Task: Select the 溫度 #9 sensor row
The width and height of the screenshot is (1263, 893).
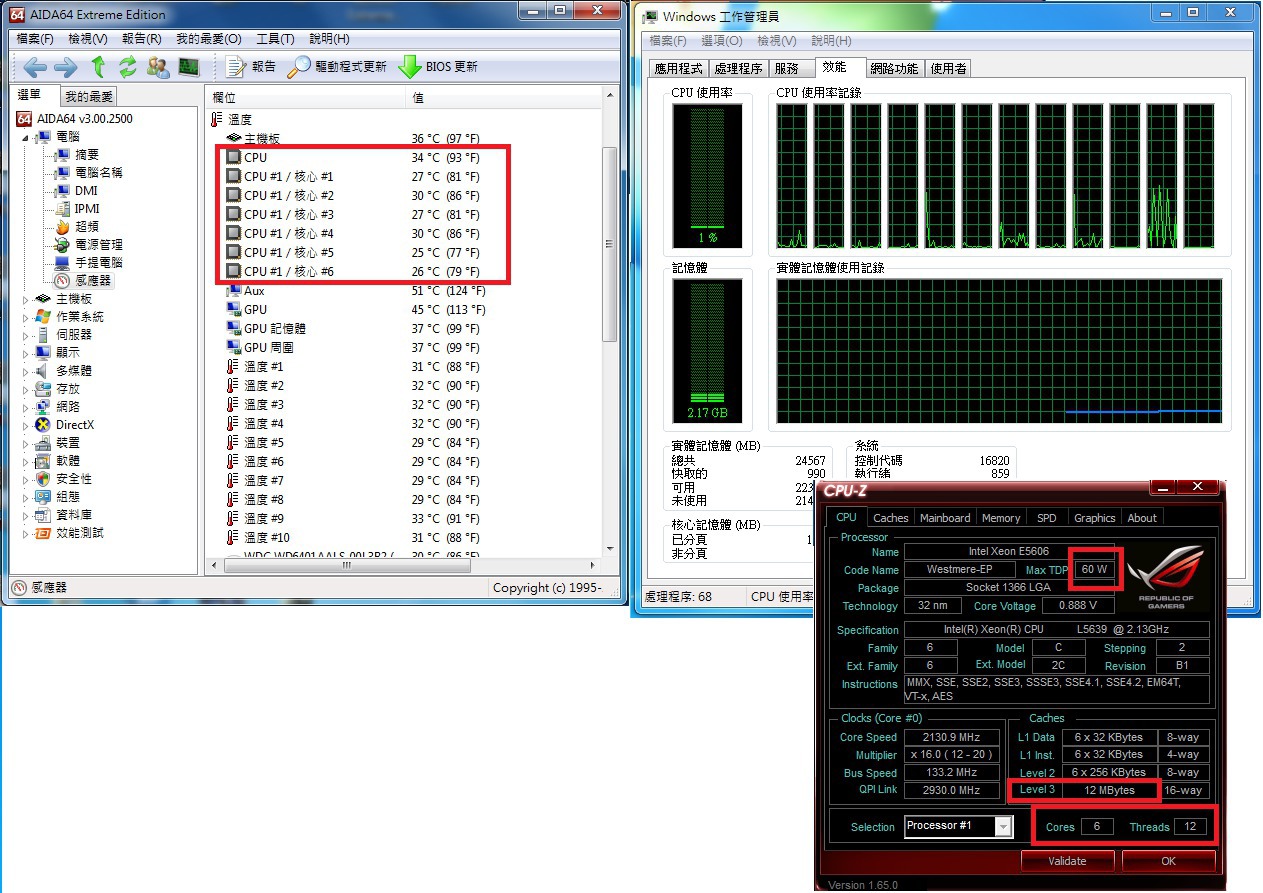Action: (404, 518)
